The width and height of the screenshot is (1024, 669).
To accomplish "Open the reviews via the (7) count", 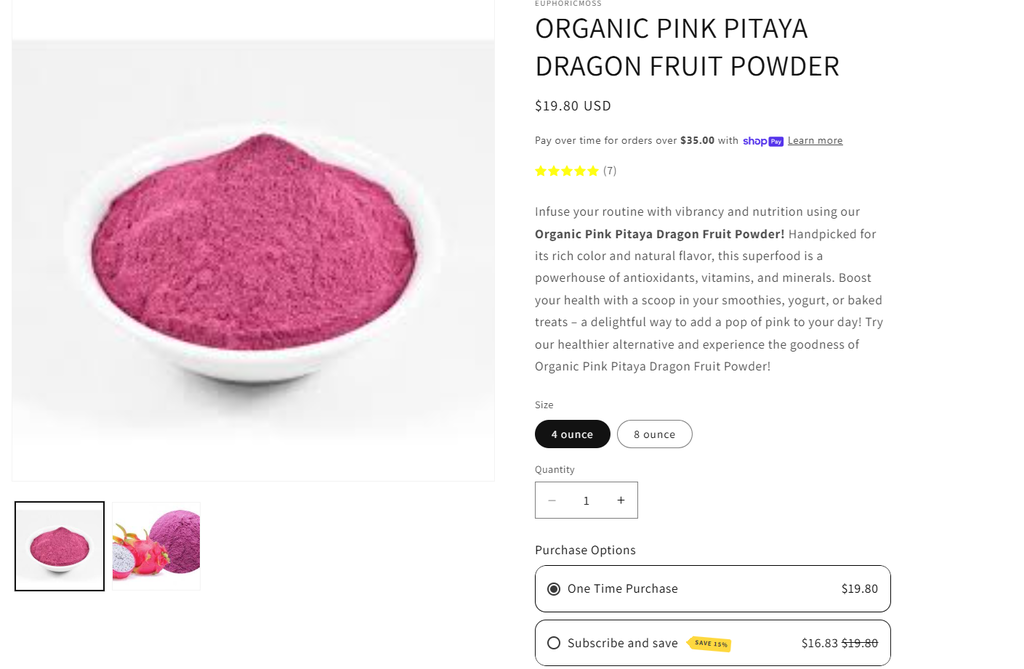I will 610,171.
